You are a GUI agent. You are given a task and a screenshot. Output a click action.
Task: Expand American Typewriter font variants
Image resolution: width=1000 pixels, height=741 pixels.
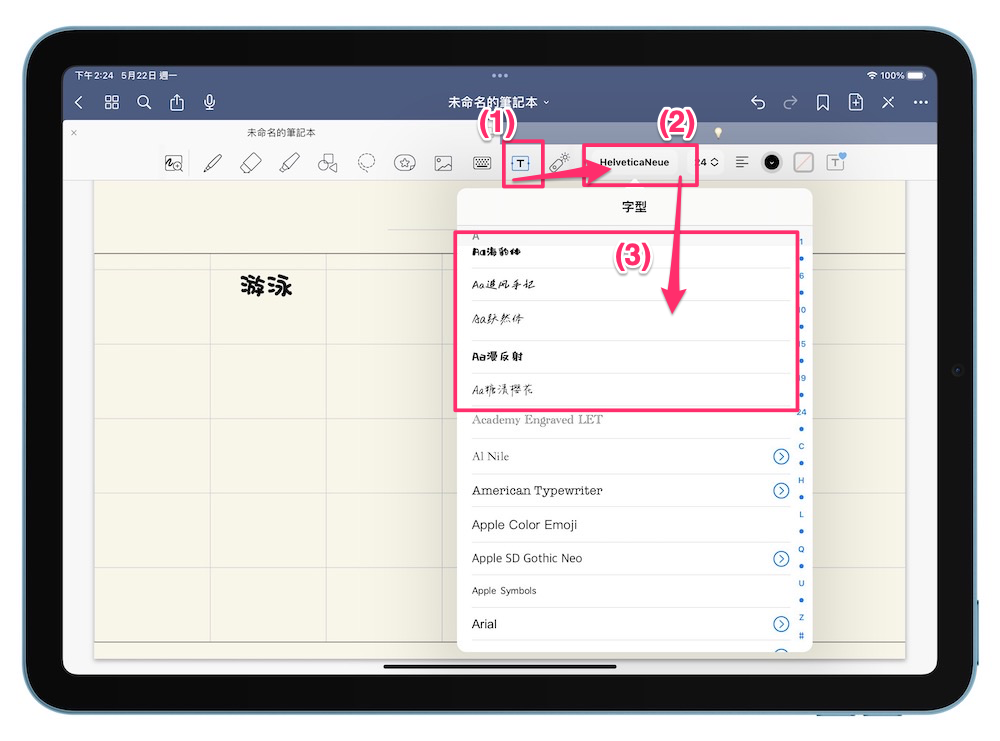pyautogui.click(x=781, y=491)
